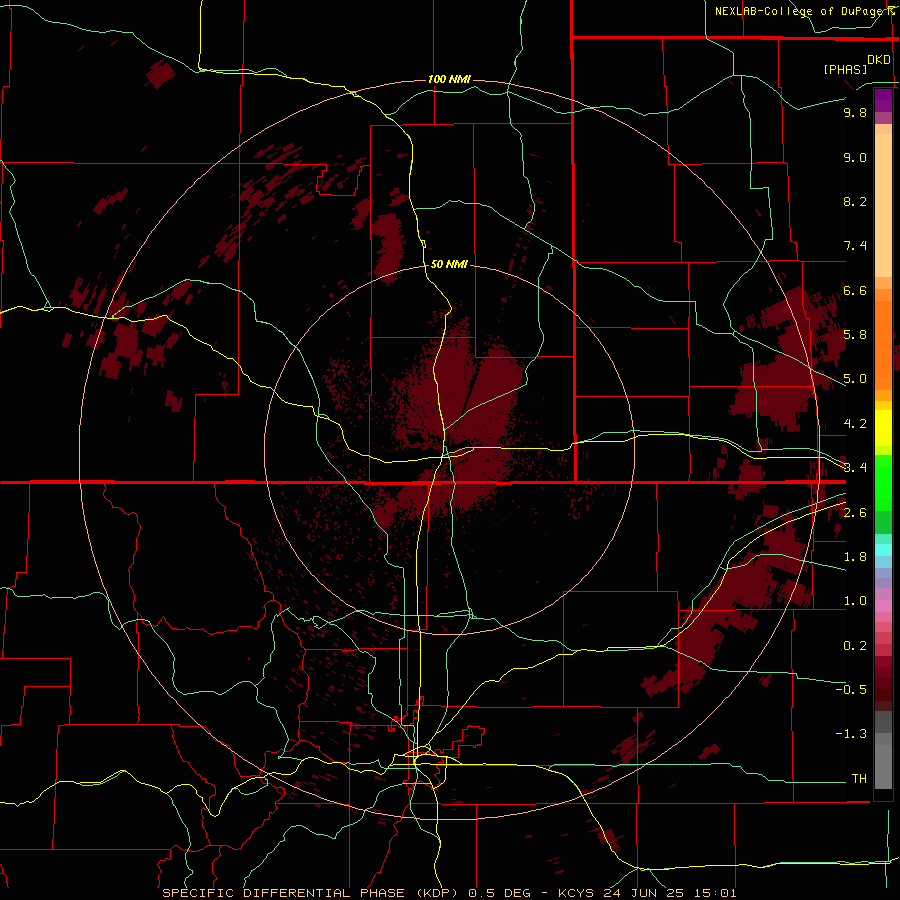The width and height of the screenshot is (900, 900).
Task: Click the 2.6 value on the color scale
Action: [855, 513]
